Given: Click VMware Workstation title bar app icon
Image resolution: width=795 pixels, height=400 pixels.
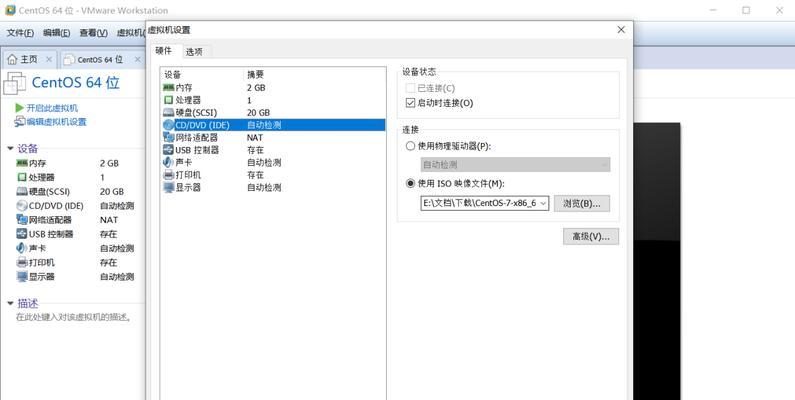Looking at the screenshot, I should pos(10,10).
